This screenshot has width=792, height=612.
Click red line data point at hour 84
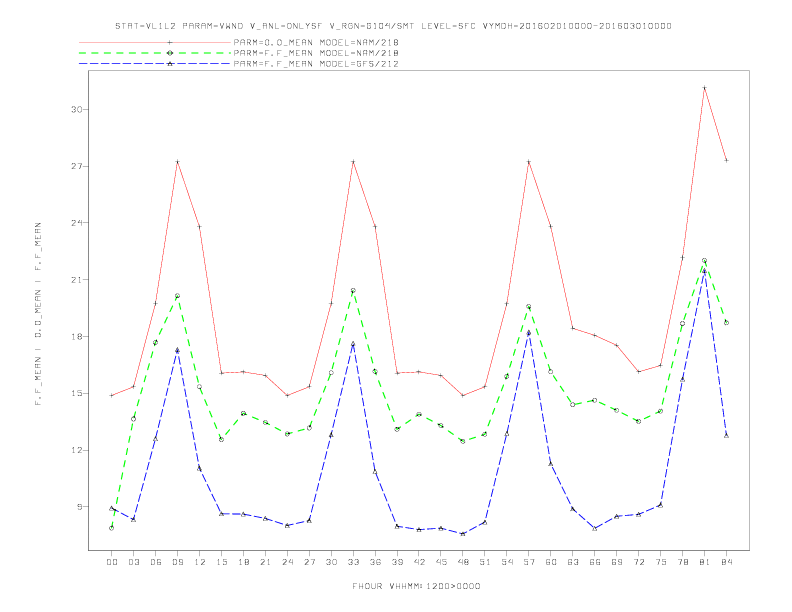pos(726,161)
